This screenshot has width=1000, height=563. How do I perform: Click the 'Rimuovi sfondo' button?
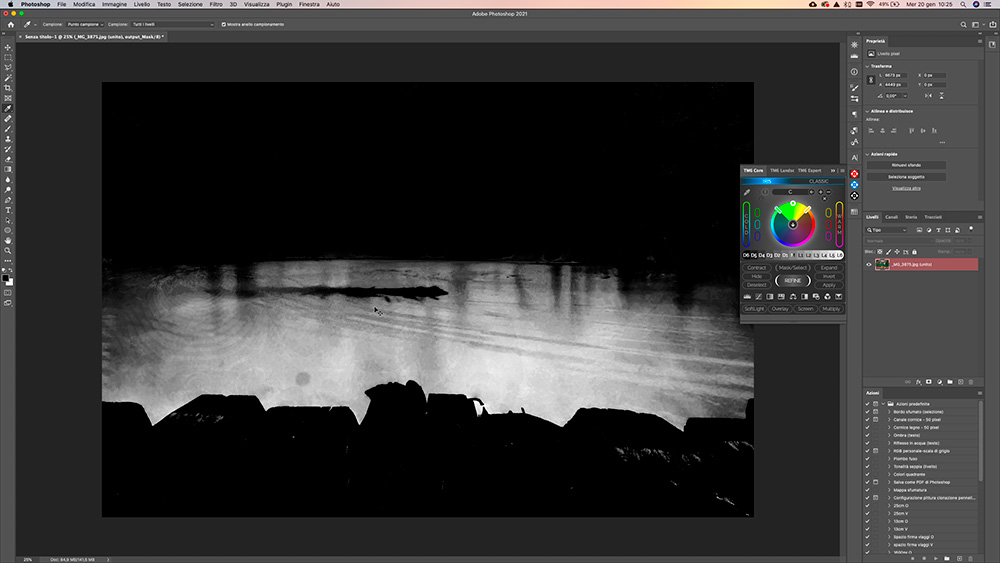point(905,165)
